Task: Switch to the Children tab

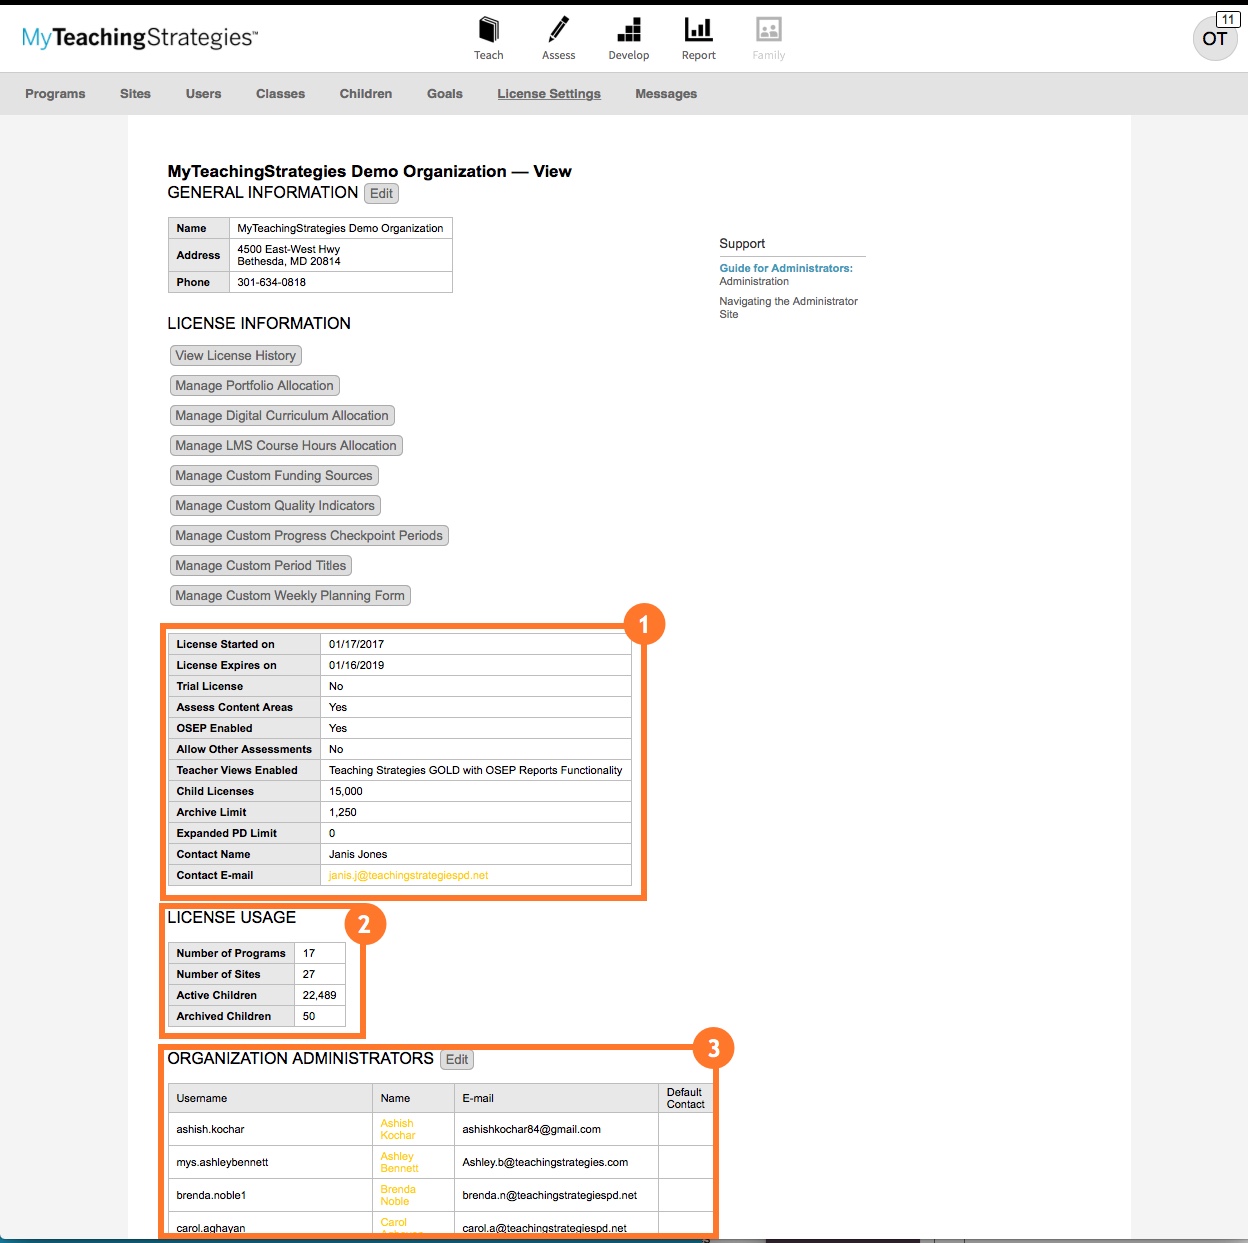Action: tap(365, 94)
